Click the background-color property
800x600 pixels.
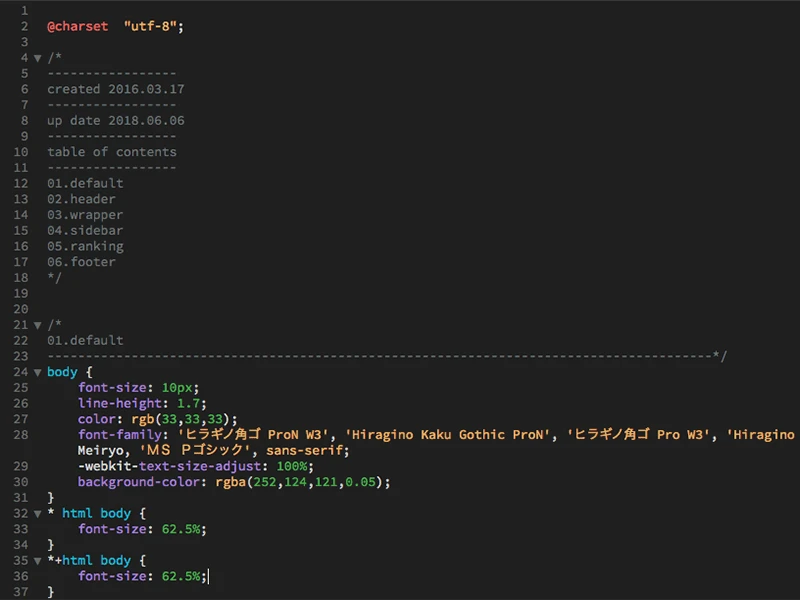(x=139, y=482)
